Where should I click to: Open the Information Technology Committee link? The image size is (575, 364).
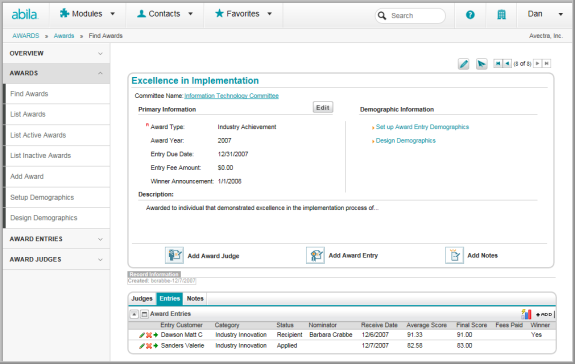tap(231, 96)
